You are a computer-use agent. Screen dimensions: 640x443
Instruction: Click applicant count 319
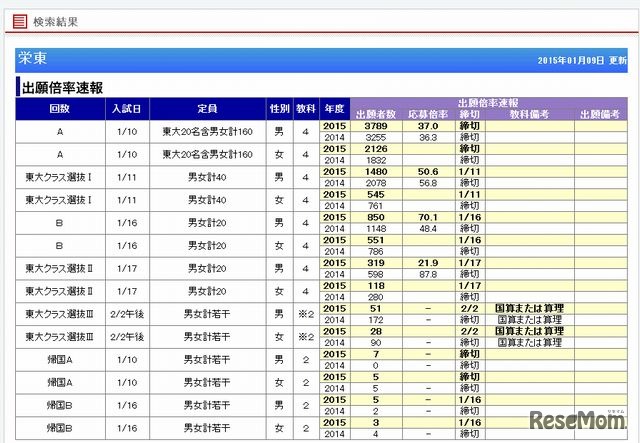coord(376,263)
